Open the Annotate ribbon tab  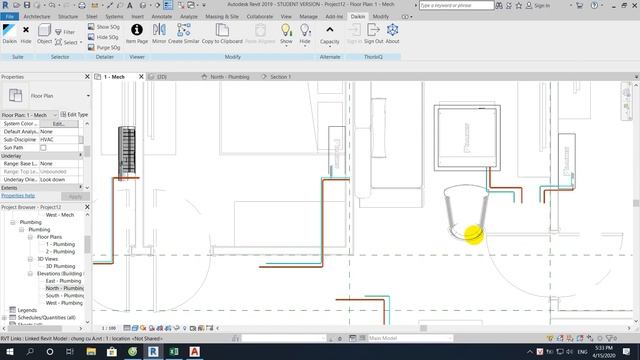tap(162, 17)
